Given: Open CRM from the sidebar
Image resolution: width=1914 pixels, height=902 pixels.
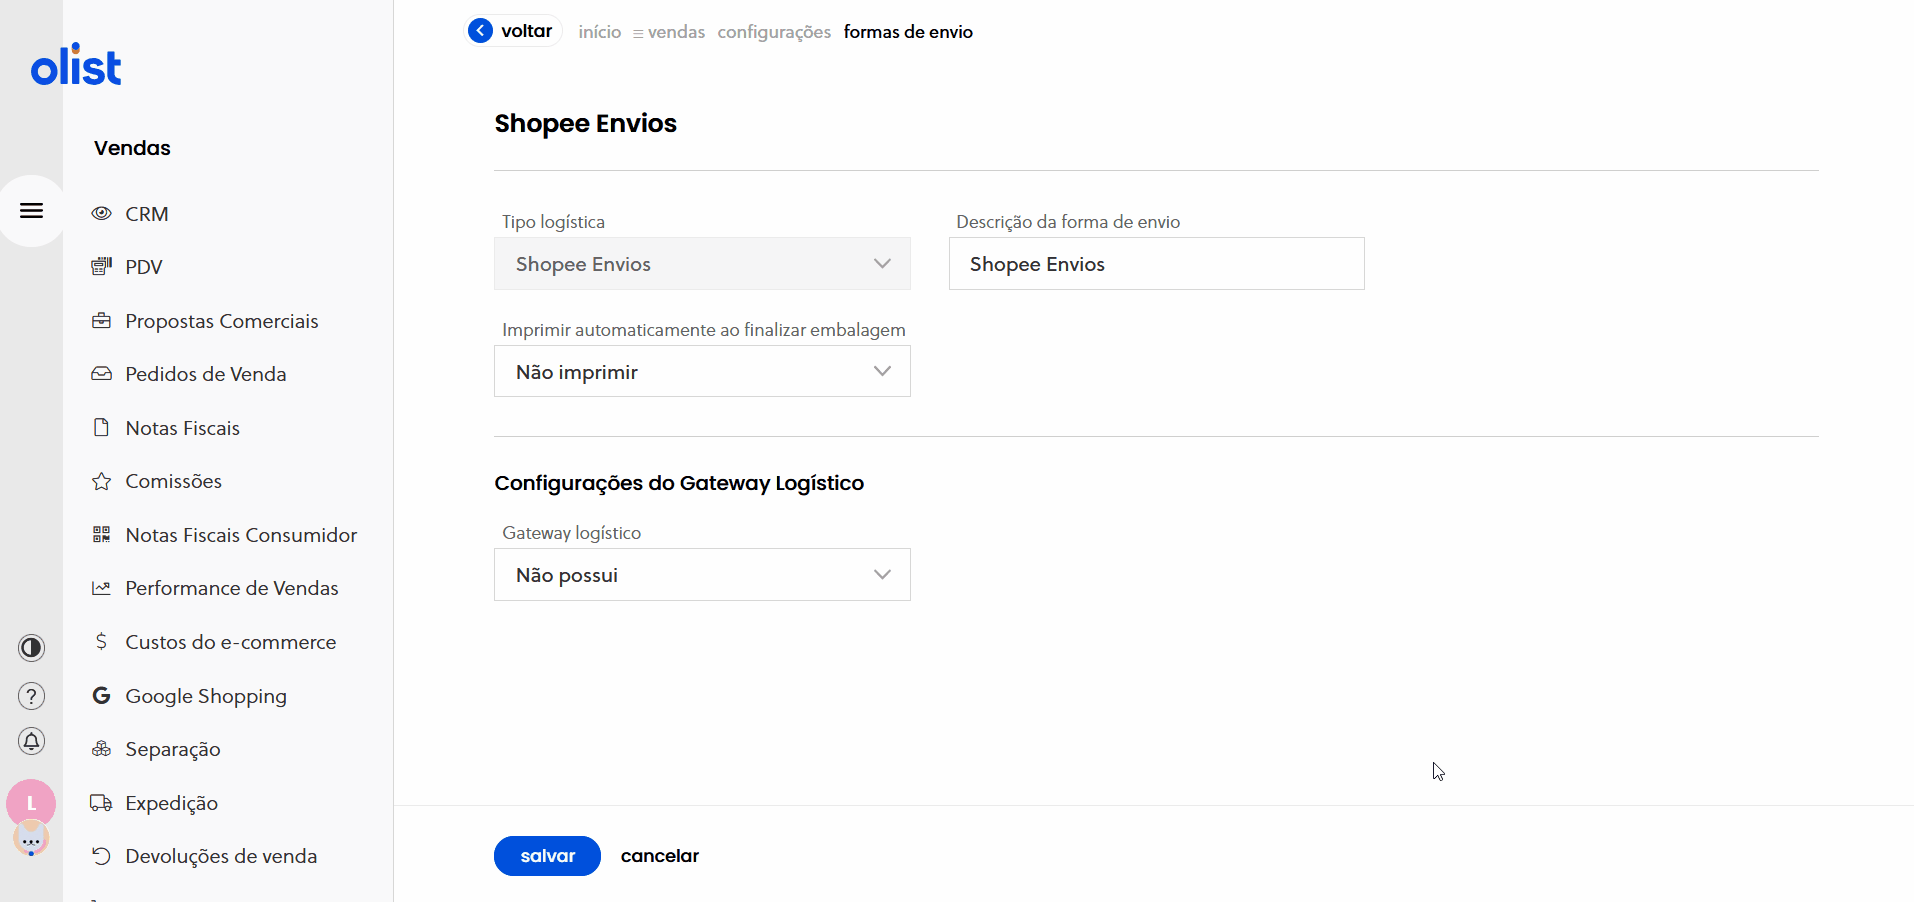Looking at the screenshot, I should pyautogui.click(x=146, y=214).
